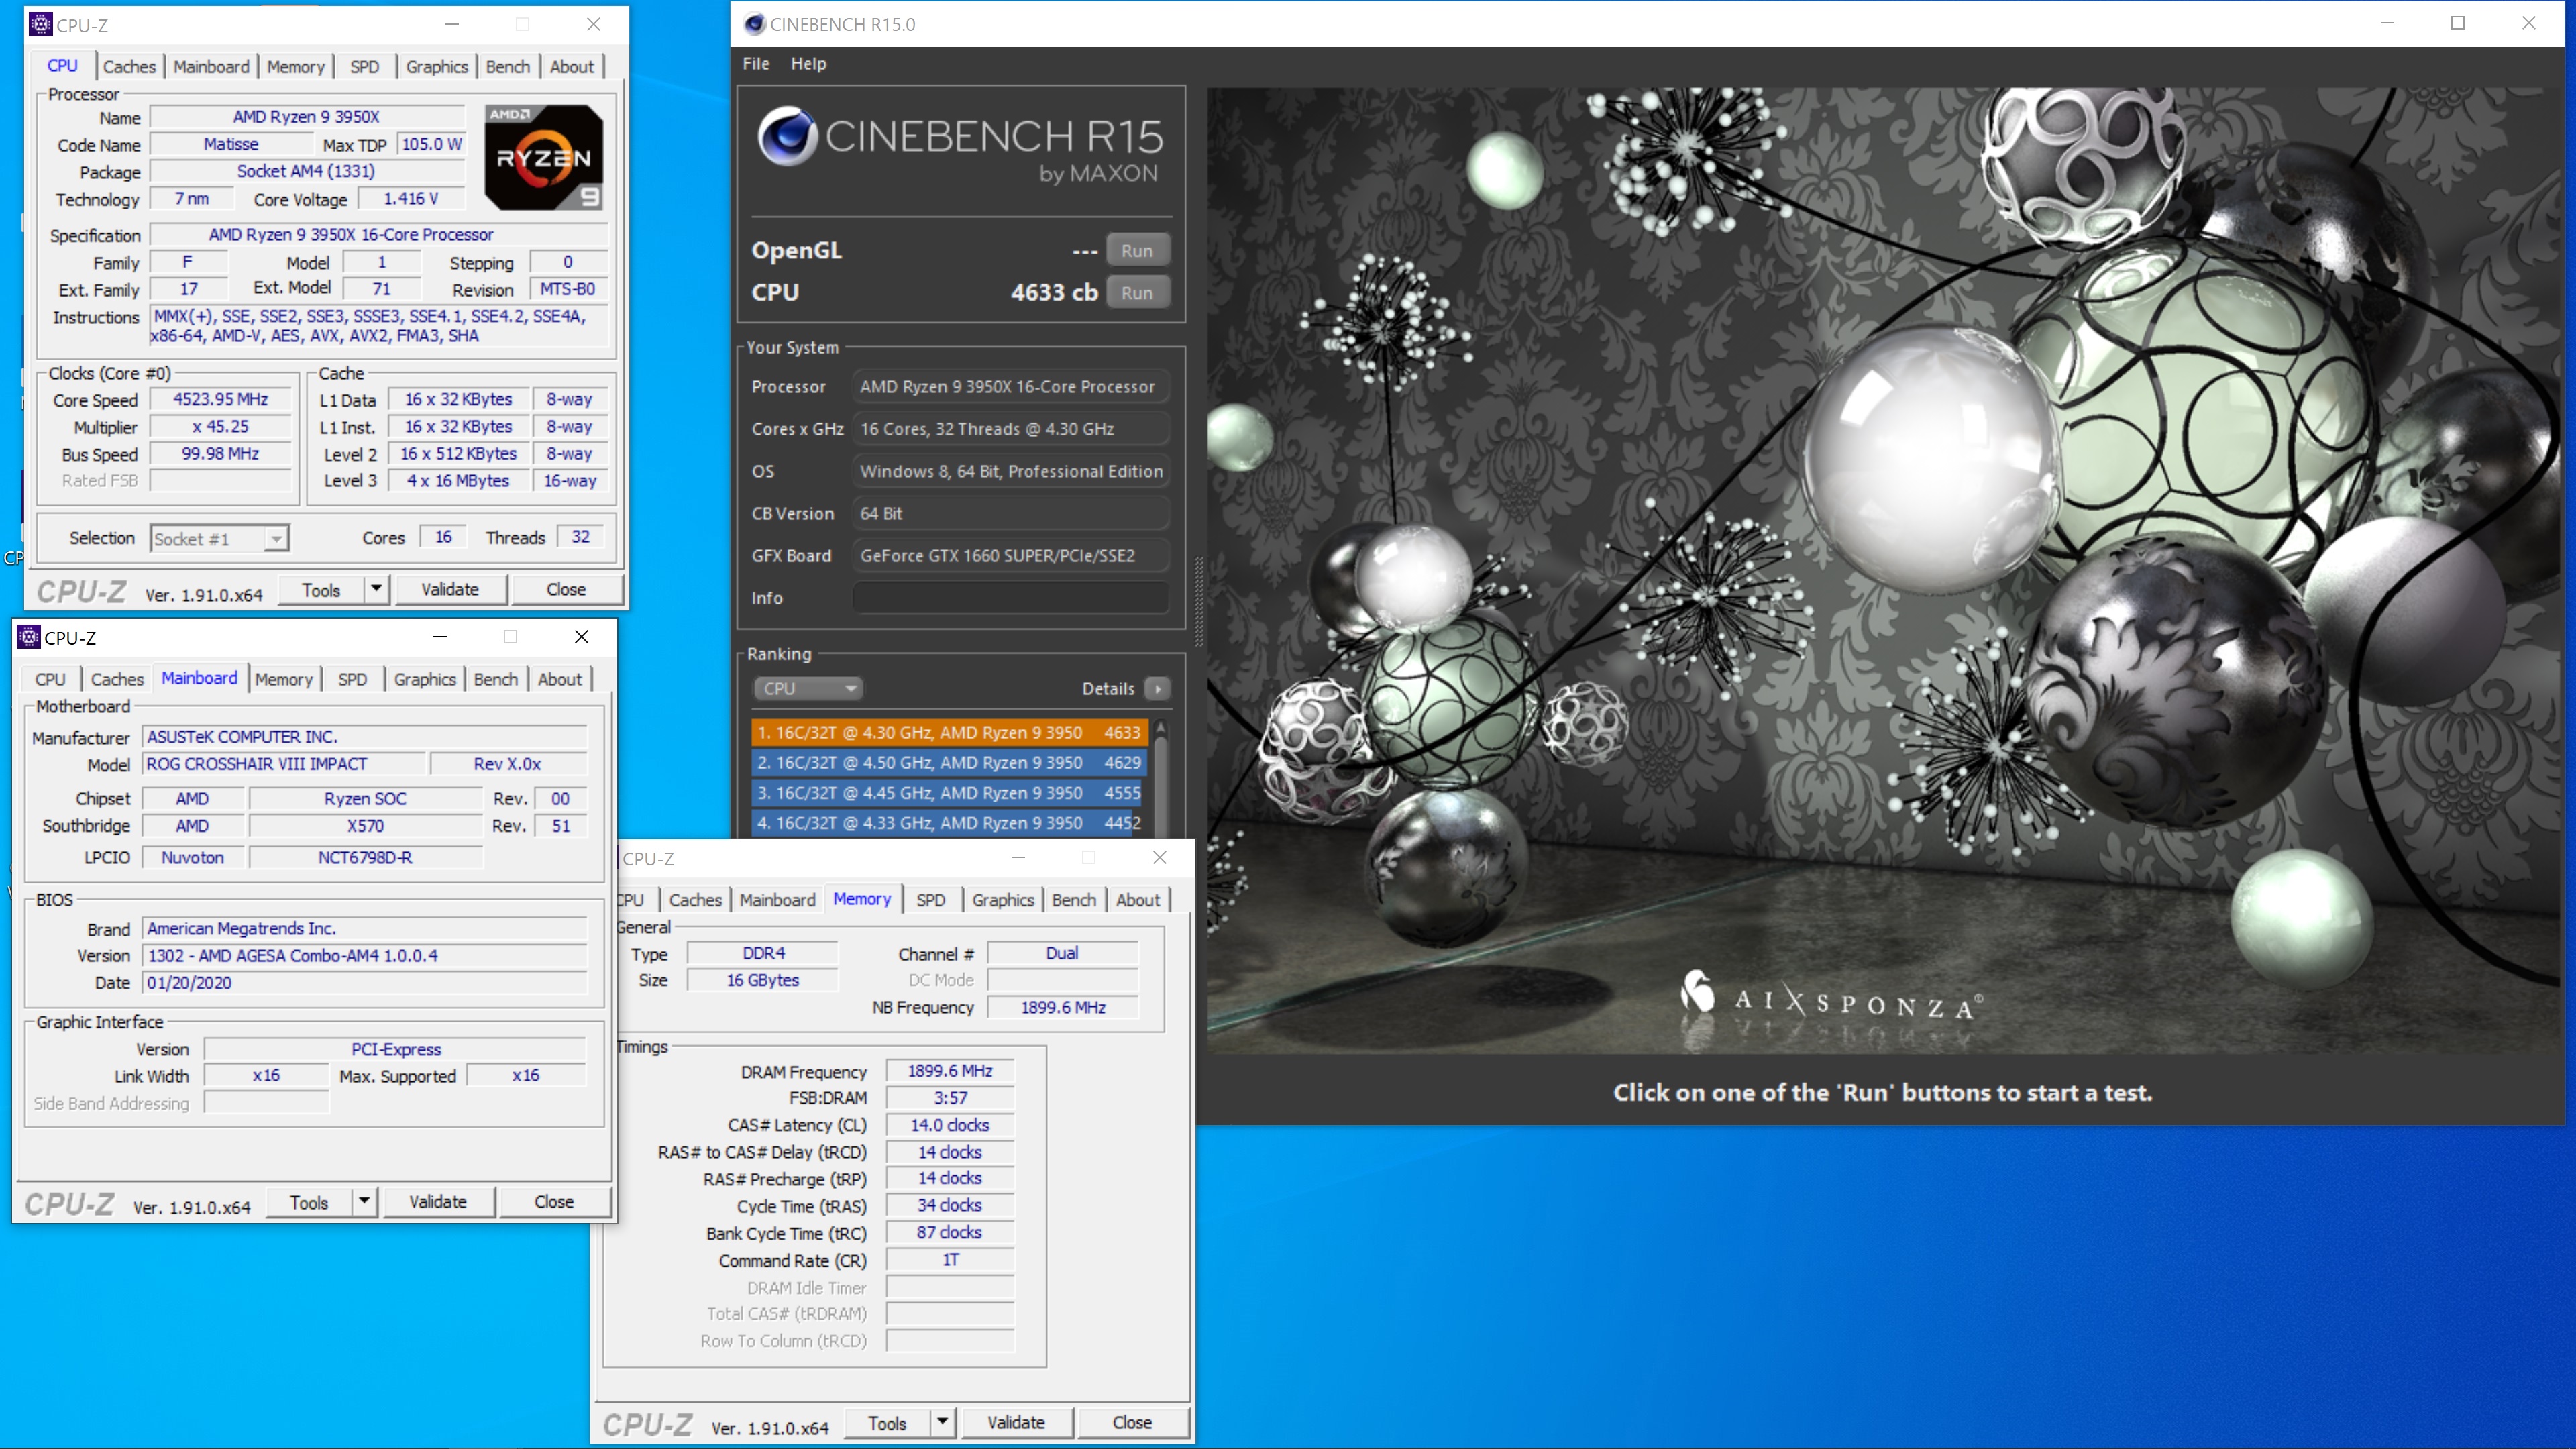Image resolution: width=2576 pixels, height=1449 pixels.
Task: Click the BIOS version 1302 field
Action: [x=364, y=955]
